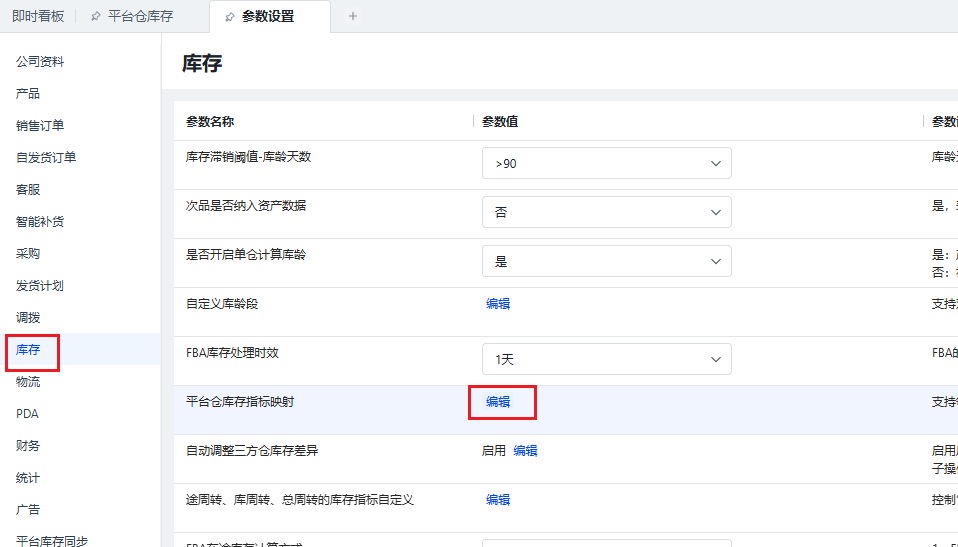This screenshot has width=958, height=547.
Task: Open 公司资料 in the left sidebar
Action: pos(40,62)
